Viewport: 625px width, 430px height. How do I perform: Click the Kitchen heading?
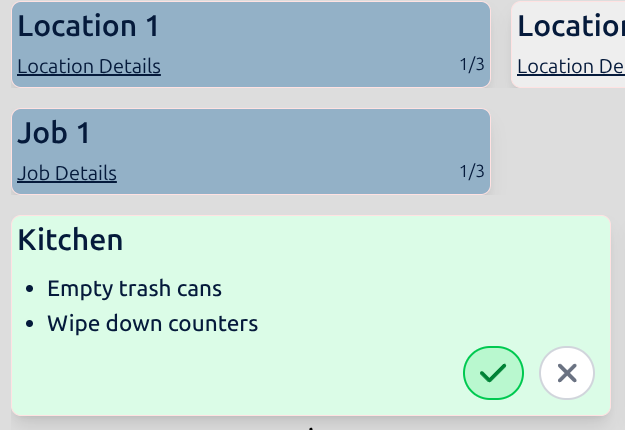point(70,240)
